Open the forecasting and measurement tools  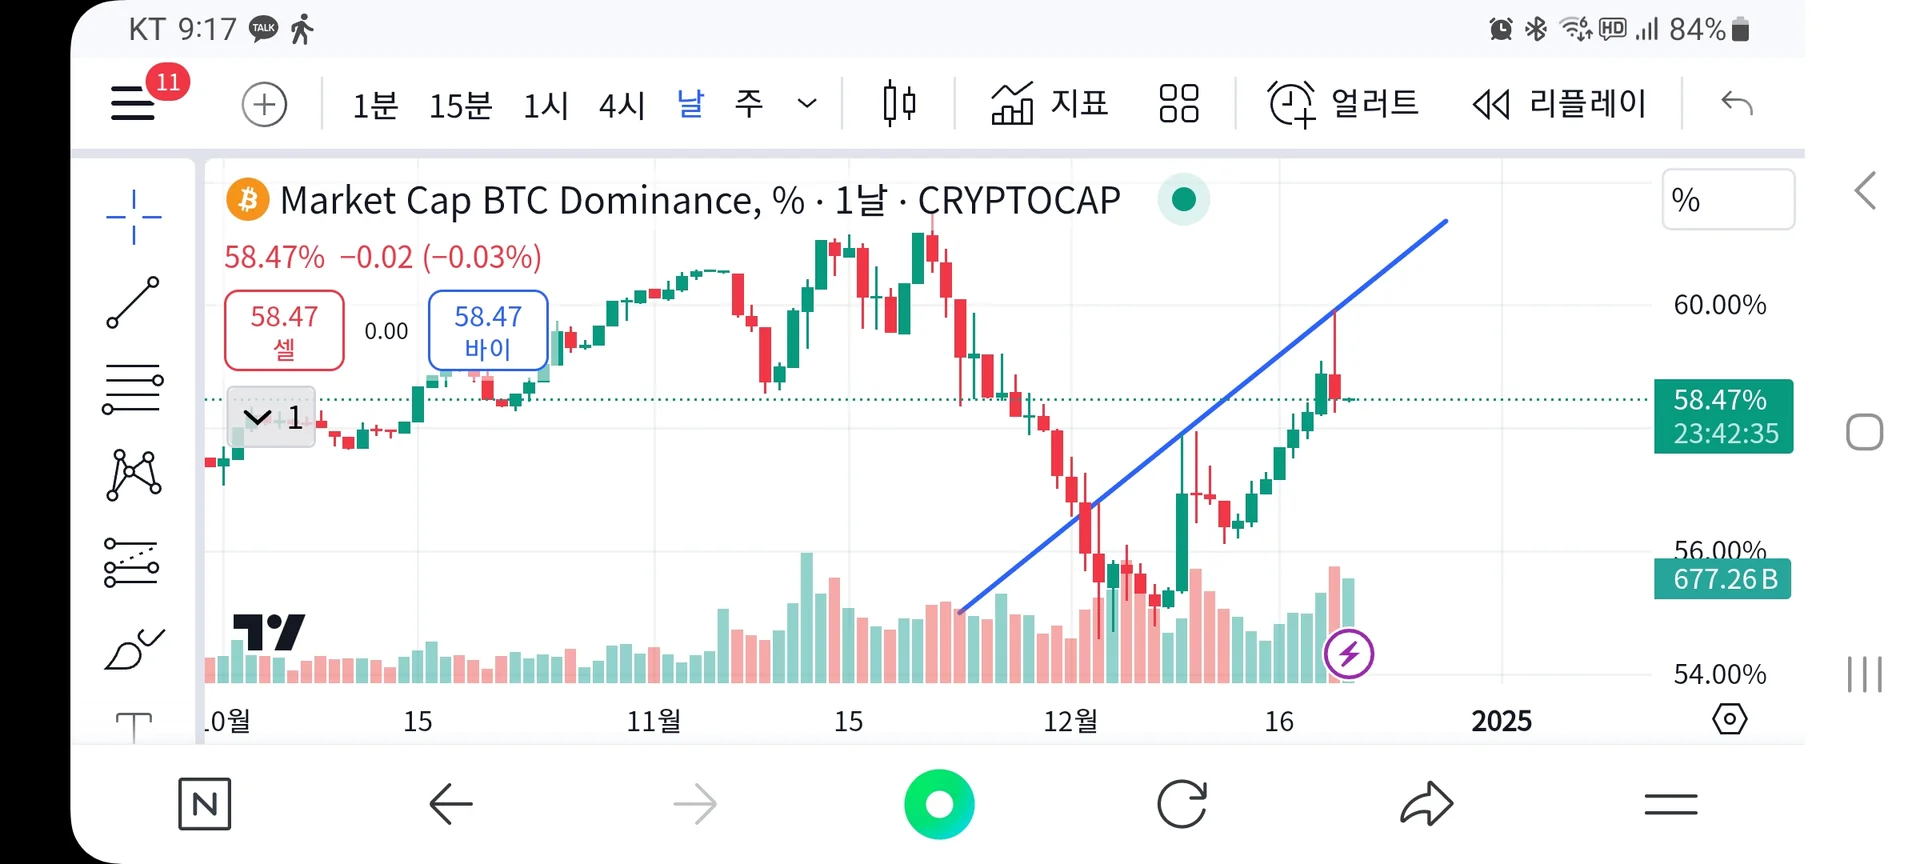[x=133, y=562]
